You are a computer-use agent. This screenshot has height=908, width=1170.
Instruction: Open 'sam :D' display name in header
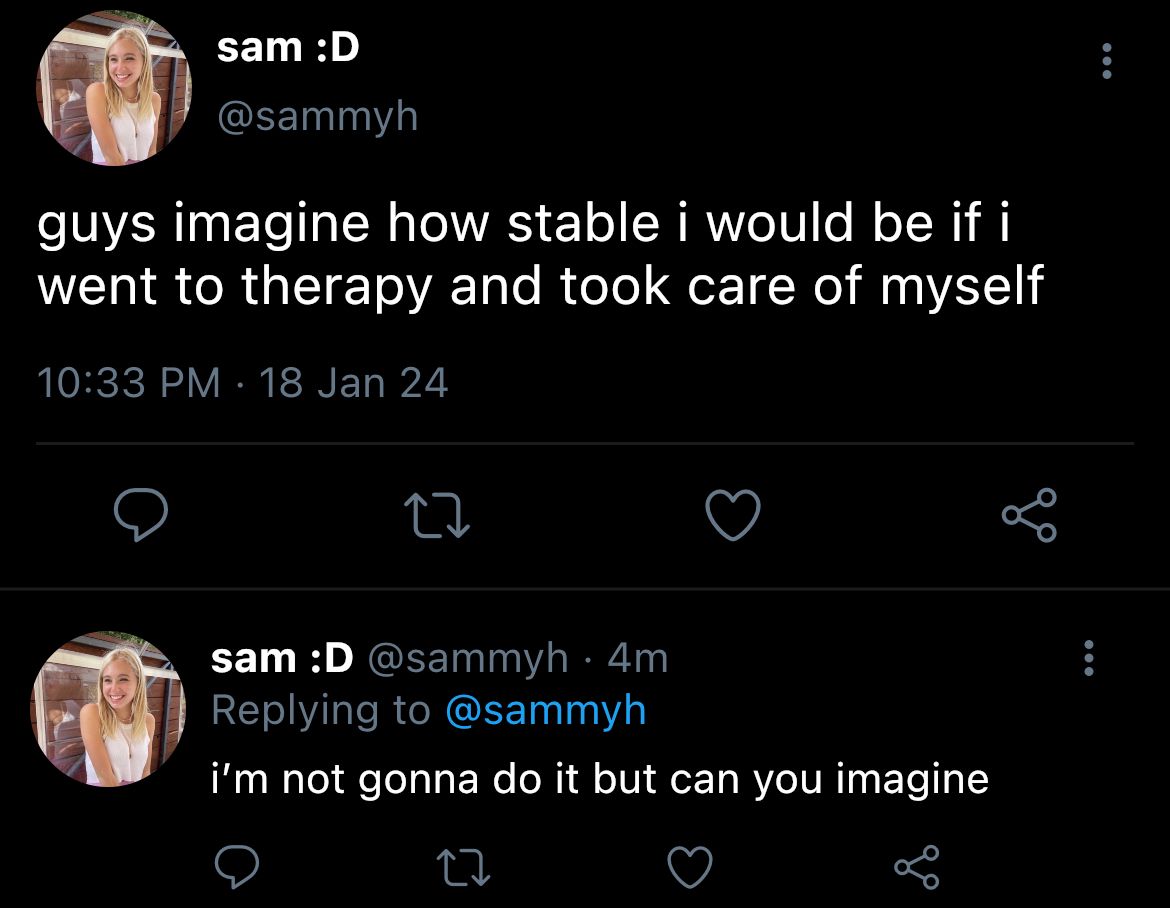tap(288, 48)
